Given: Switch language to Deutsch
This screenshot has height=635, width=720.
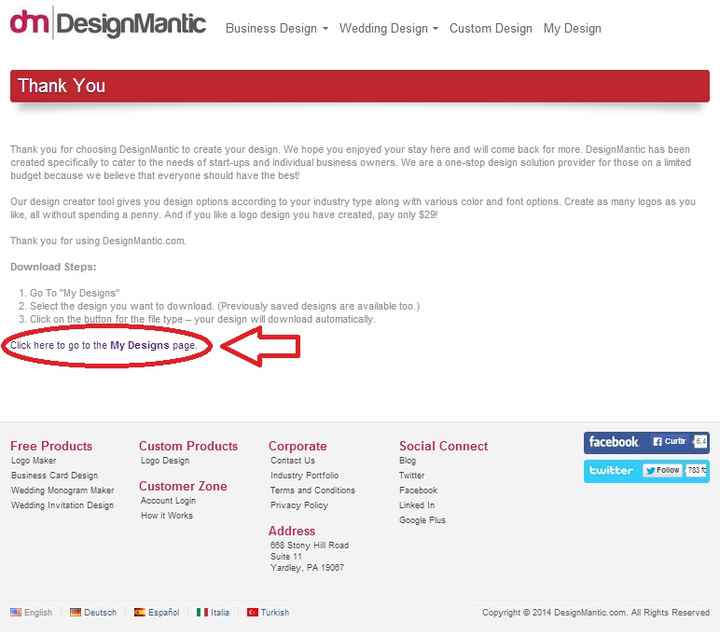Looking at the screenshot, I should point(93,613).
